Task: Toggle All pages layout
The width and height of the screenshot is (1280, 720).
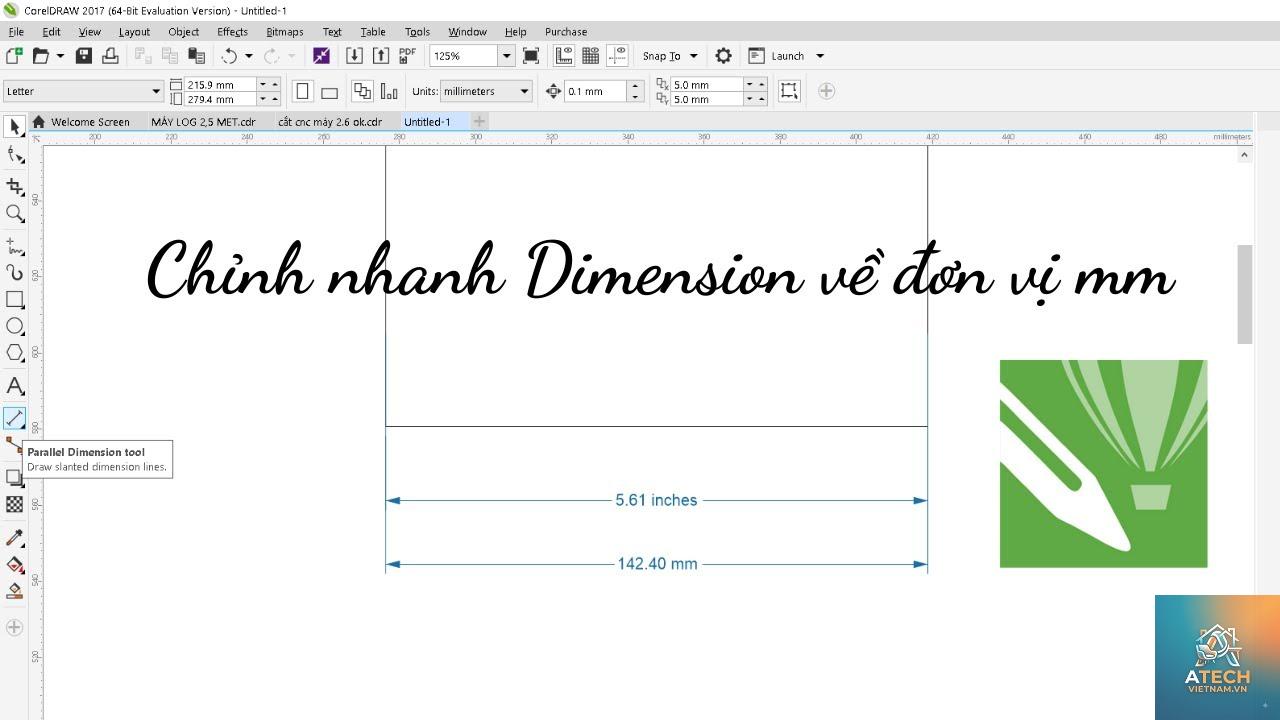Action: [362, 91]
